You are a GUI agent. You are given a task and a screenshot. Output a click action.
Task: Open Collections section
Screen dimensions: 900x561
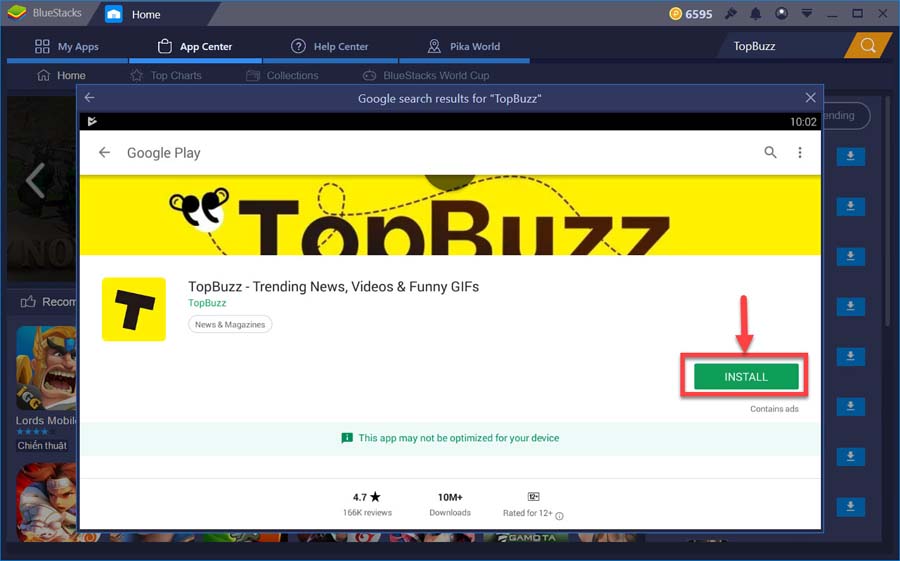click(x=282, y=75)
